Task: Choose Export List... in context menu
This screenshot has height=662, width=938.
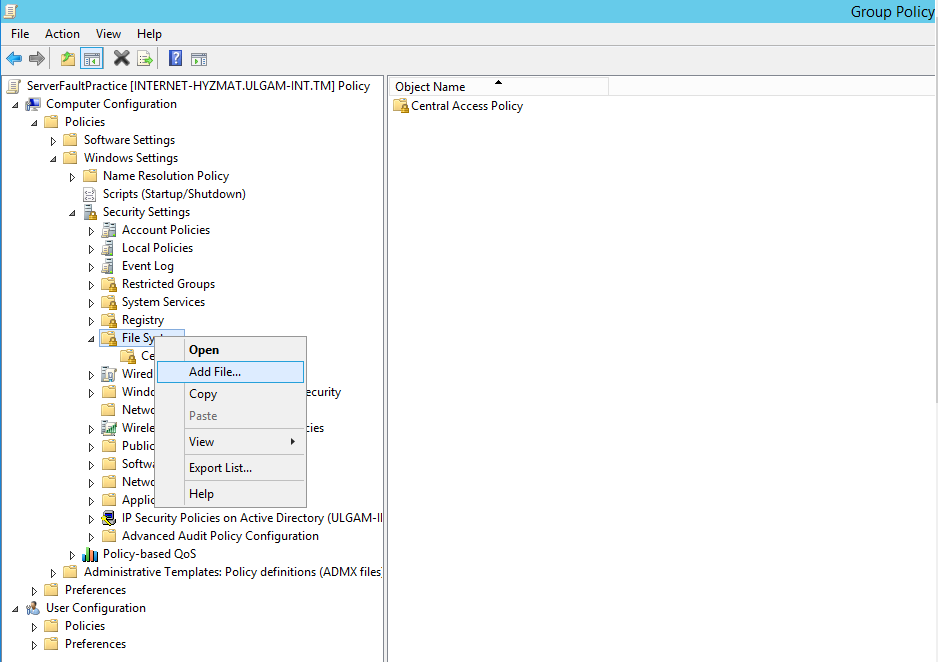Action: [x=230, y=468]
